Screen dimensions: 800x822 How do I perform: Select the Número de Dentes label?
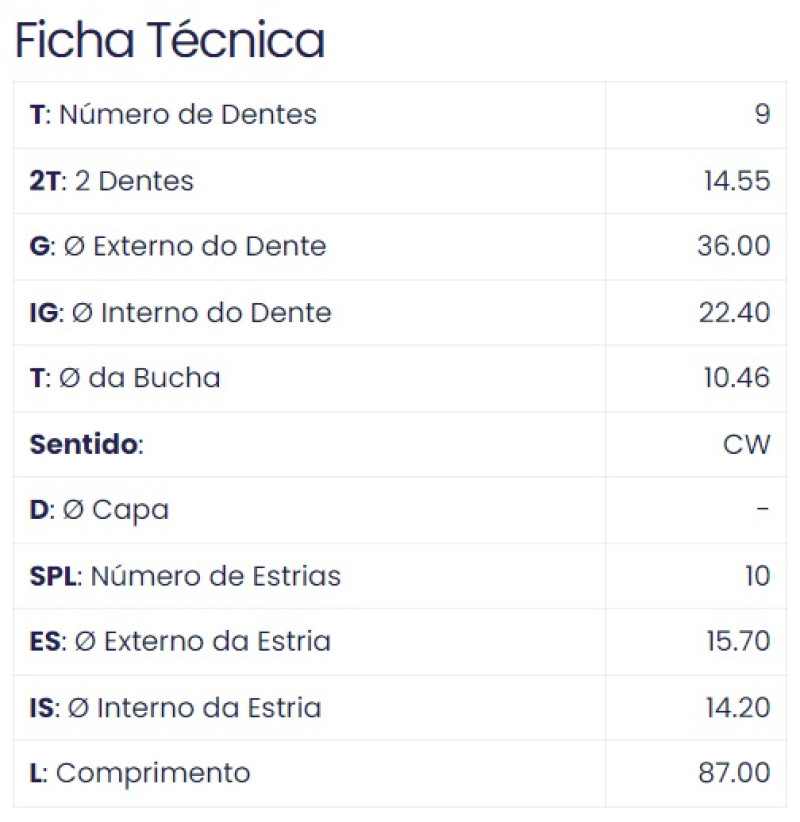pos(173,115)
